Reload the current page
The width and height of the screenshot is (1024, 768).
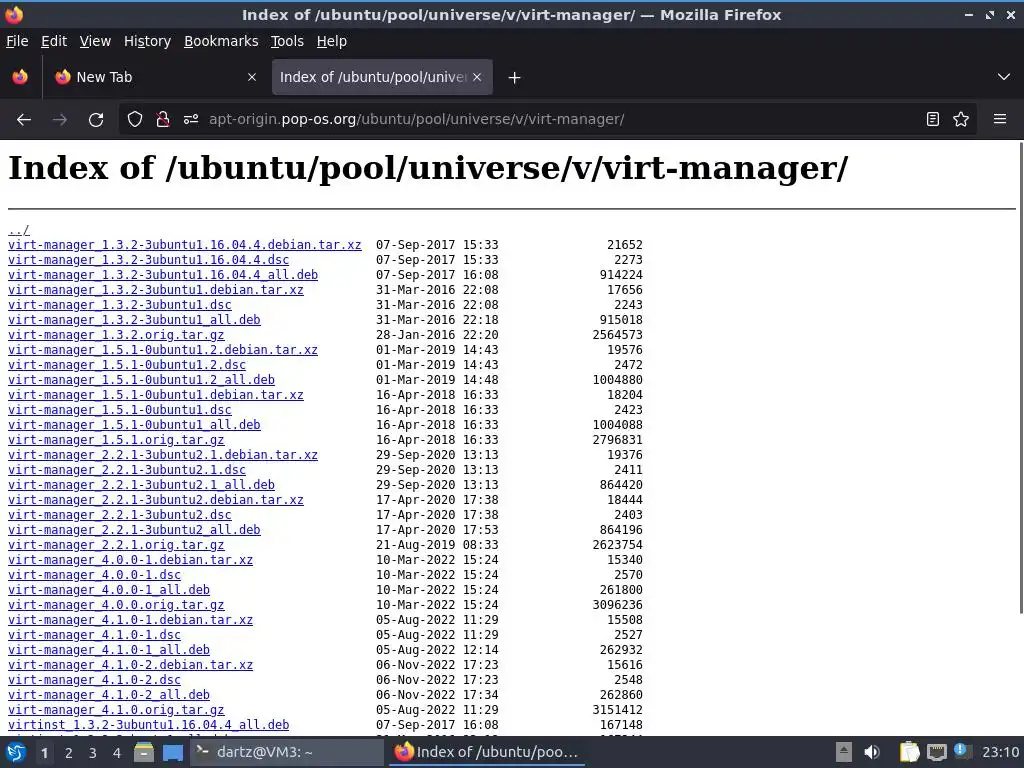[96, 120]
